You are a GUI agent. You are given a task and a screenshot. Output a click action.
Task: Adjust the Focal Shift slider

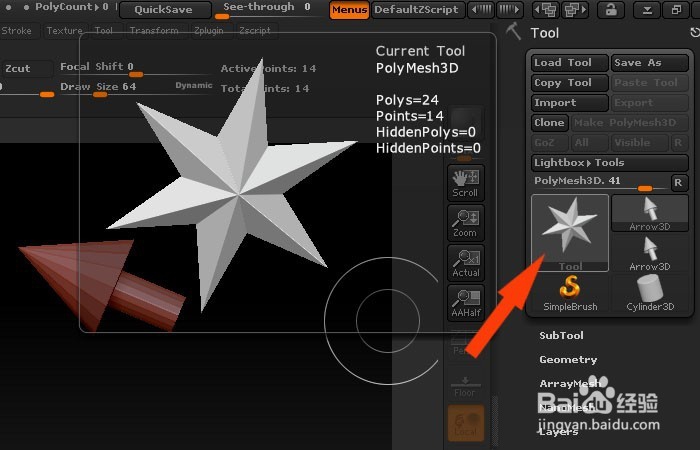click(134, 69)
